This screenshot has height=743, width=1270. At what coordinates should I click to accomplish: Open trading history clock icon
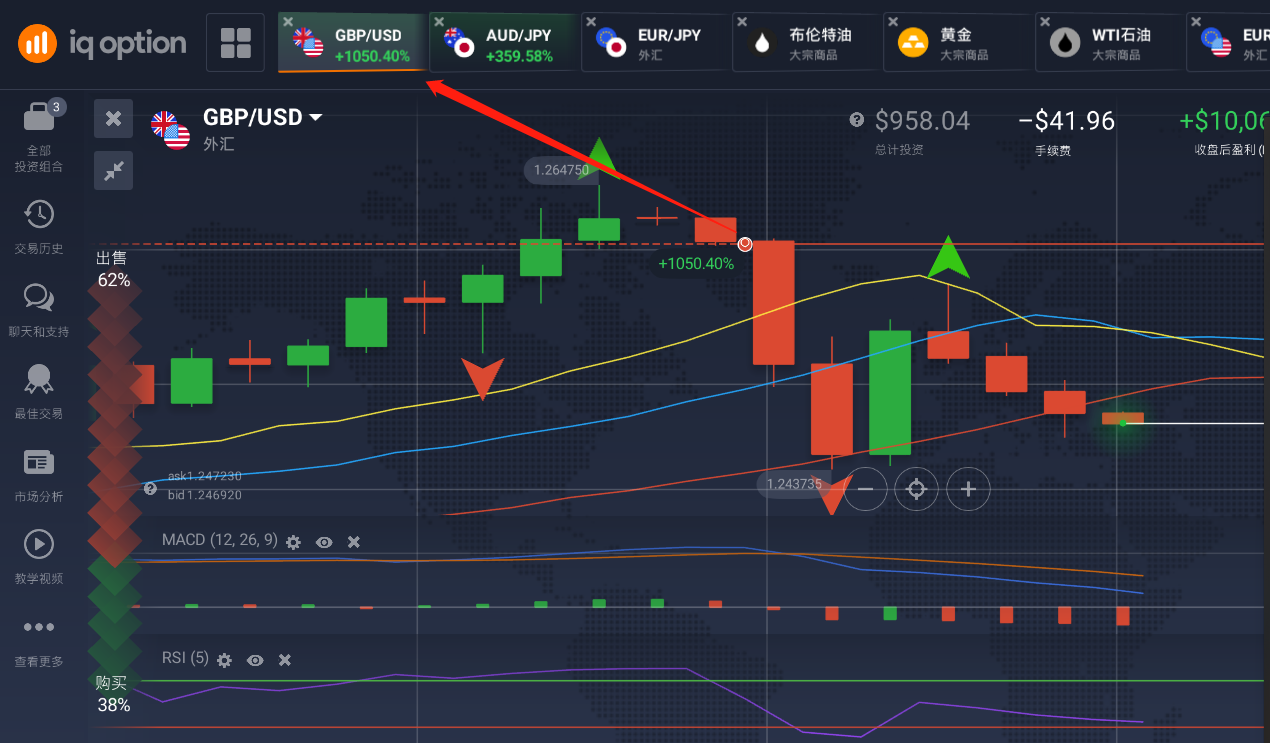[x=39, y=214]
